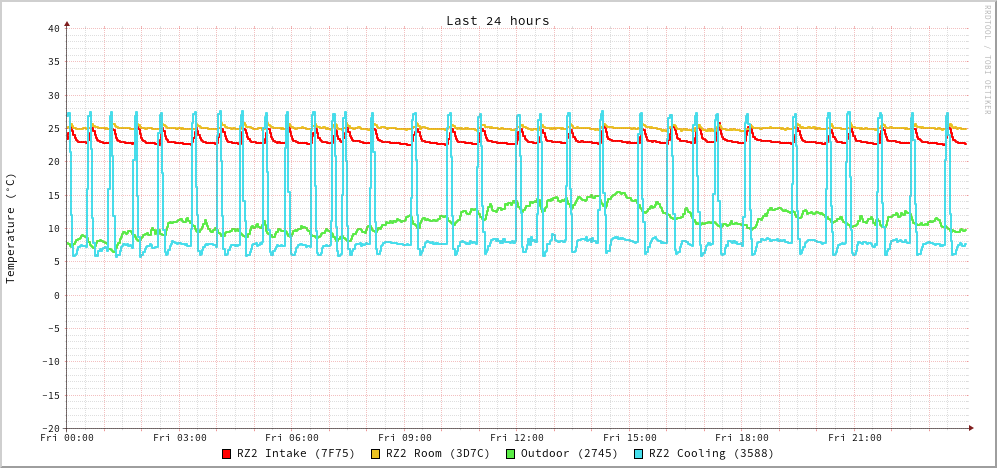
Task: Click the 'Fri 03:00' time axis label
Action: [x=180, y=437]
